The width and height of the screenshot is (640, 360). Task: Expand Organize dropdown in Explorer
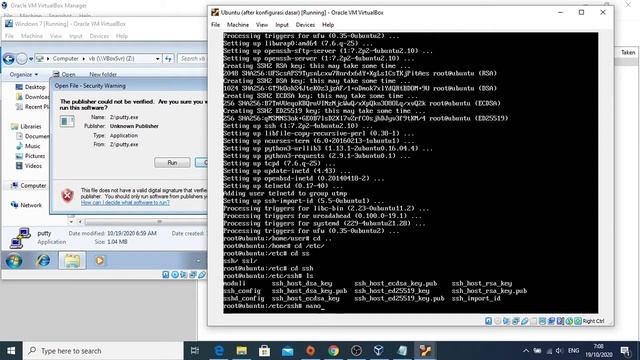pyautogui.click(x=24, y=74)
